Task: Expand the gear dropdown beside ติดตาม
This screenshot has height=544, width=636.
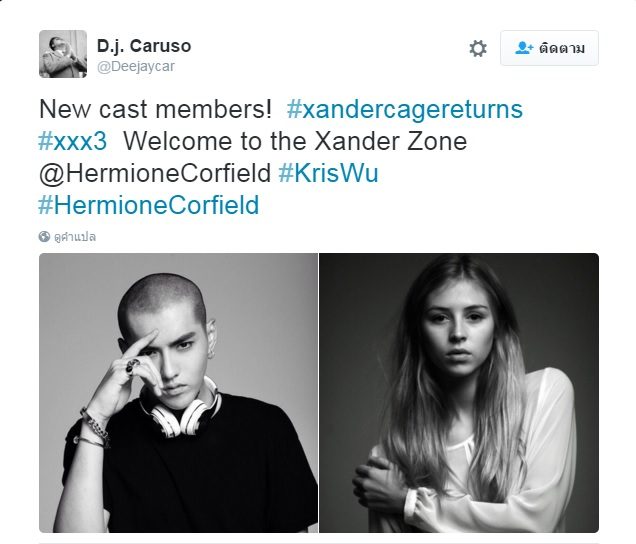Action: pos(478,48)
